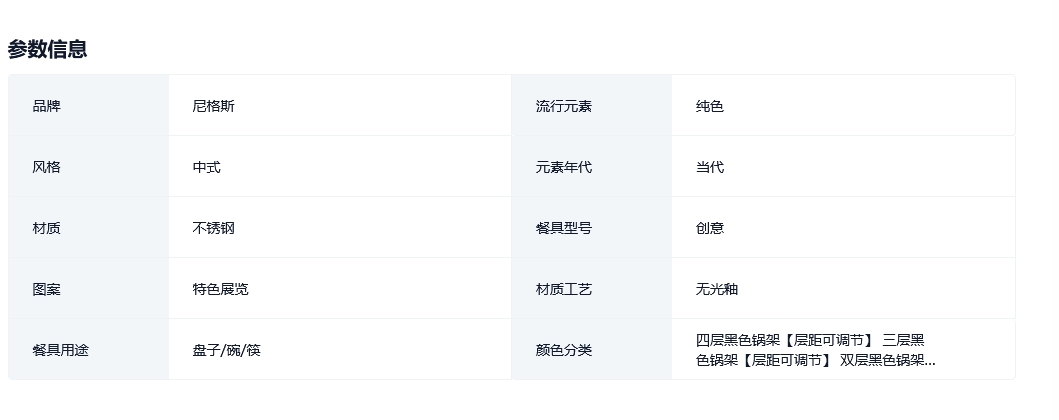Select the 风格 label cell
Image resolution: width=1059 pixels, height=420 pixels.
46,167
